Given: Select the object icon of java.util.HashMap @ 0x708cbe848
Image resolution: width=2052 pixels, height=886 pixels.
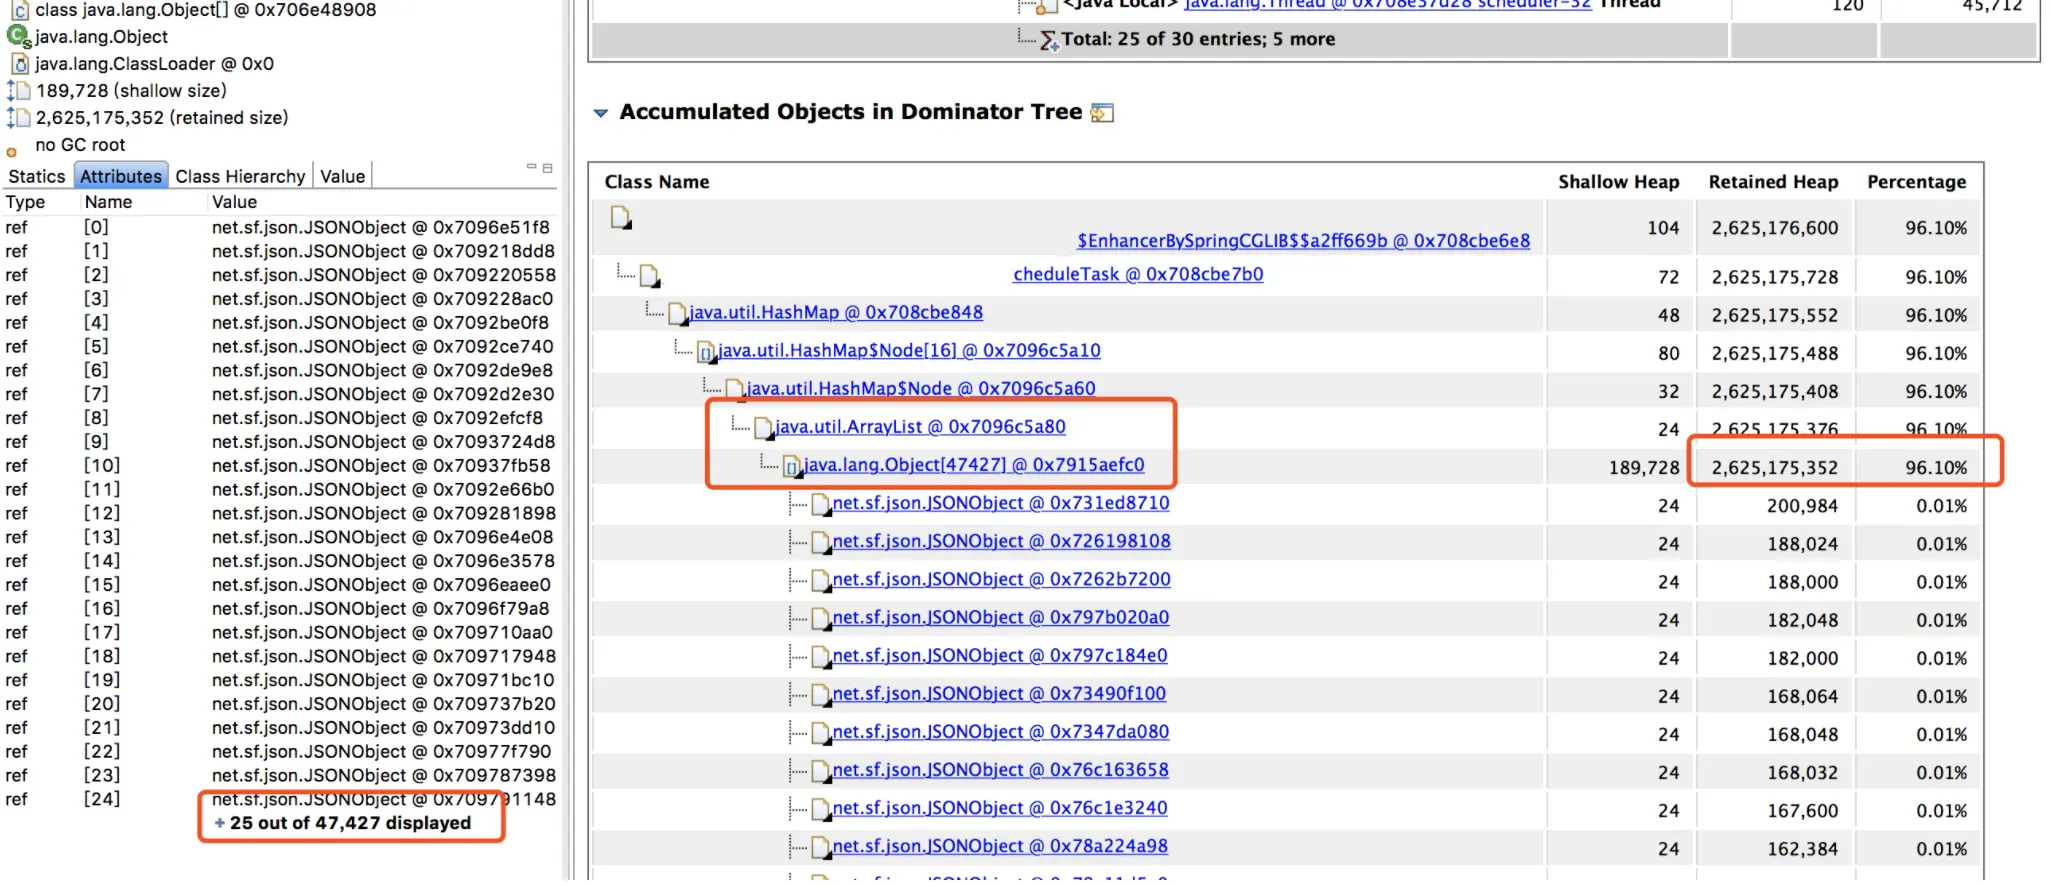Looking at the screenshot, I should (x=678, y=314).
